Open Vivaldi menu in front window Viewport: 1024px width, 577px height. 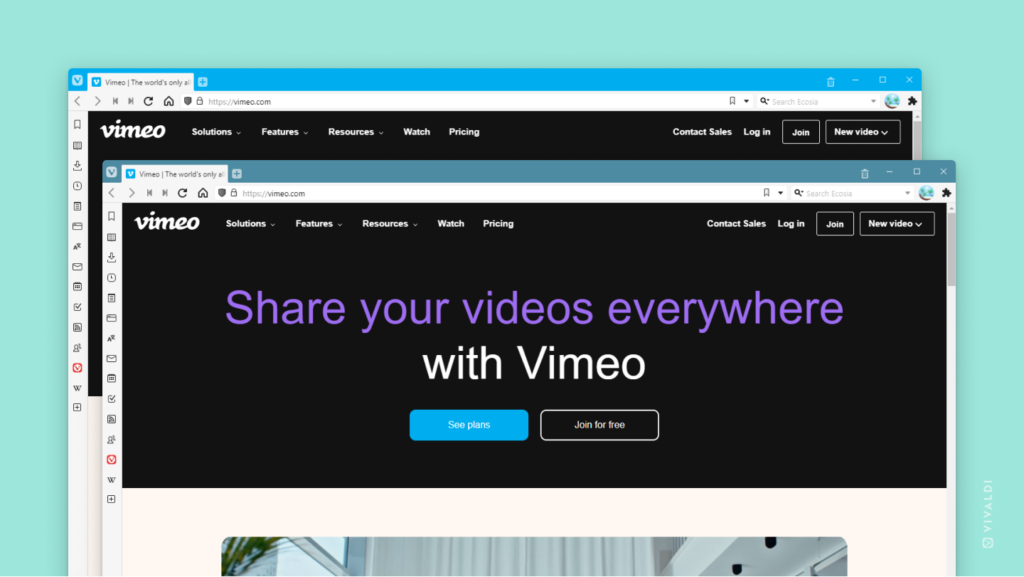[112, 172]
